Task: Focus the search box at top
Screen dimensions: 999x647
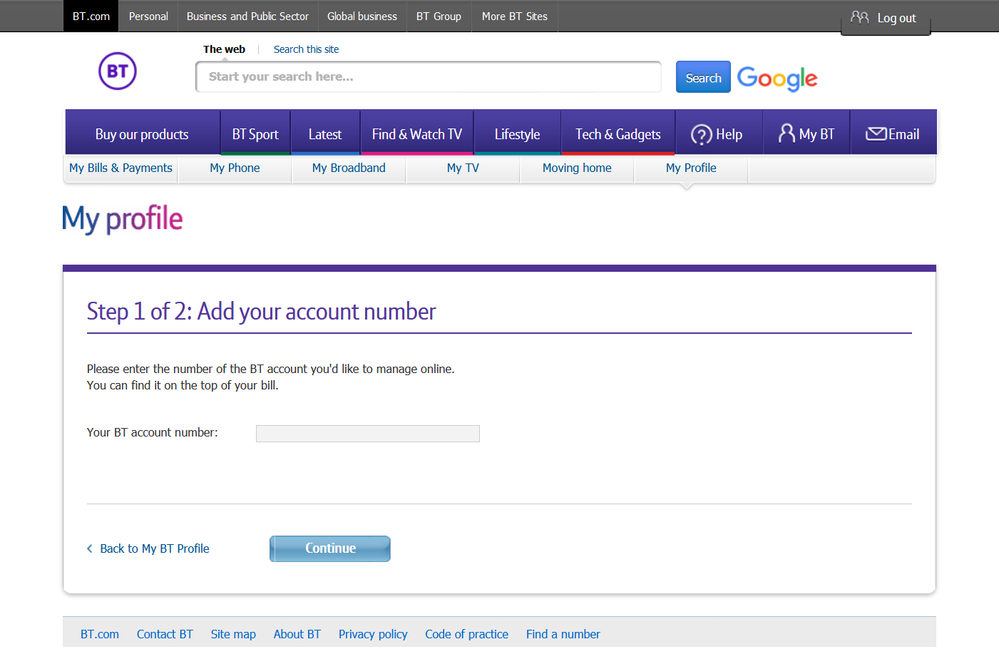Action: point(428,77)
